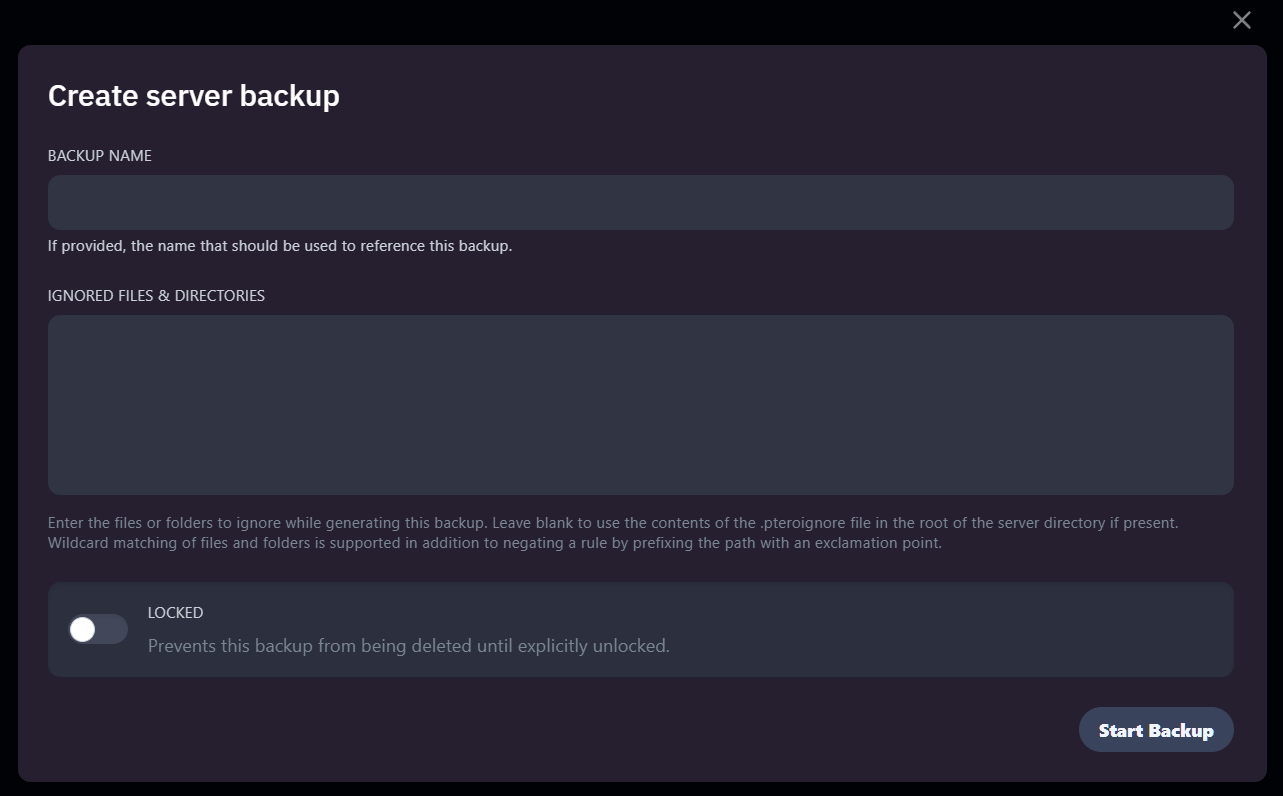Close the Create server backup modal
1283x796 pixels.
tap(1241, 20)
